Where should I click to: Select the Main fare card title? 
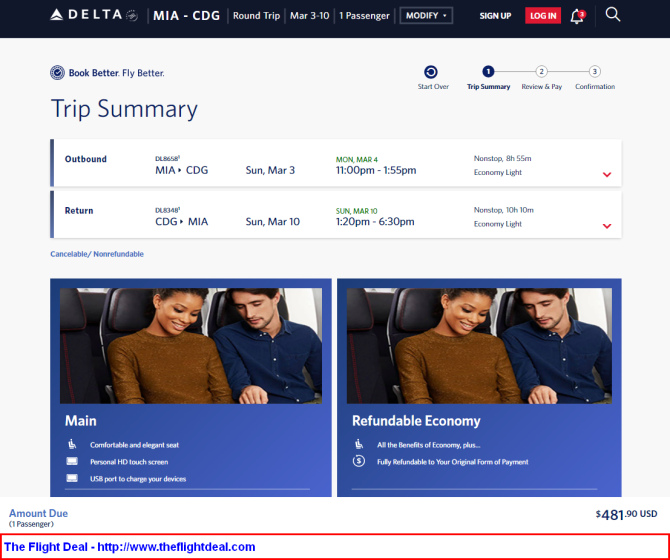point(81,421)
